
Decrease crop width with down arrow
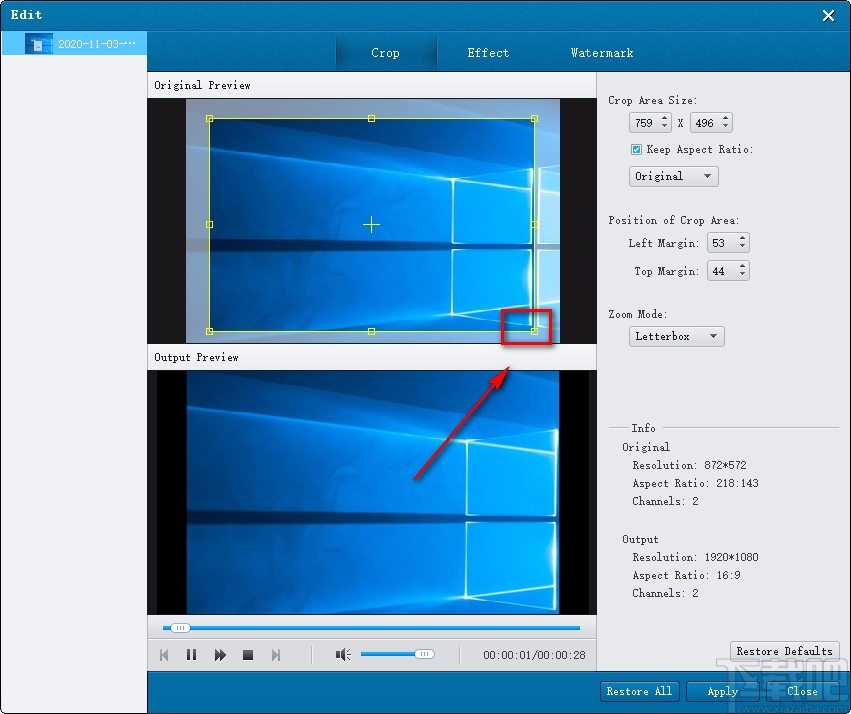click(x=665, y=126)
